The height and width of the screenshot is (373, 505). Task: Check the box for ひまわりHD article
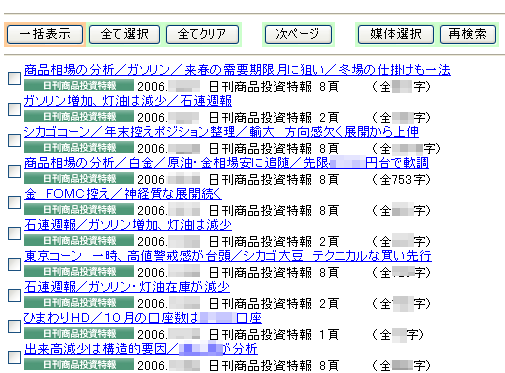tap(14, 326)
